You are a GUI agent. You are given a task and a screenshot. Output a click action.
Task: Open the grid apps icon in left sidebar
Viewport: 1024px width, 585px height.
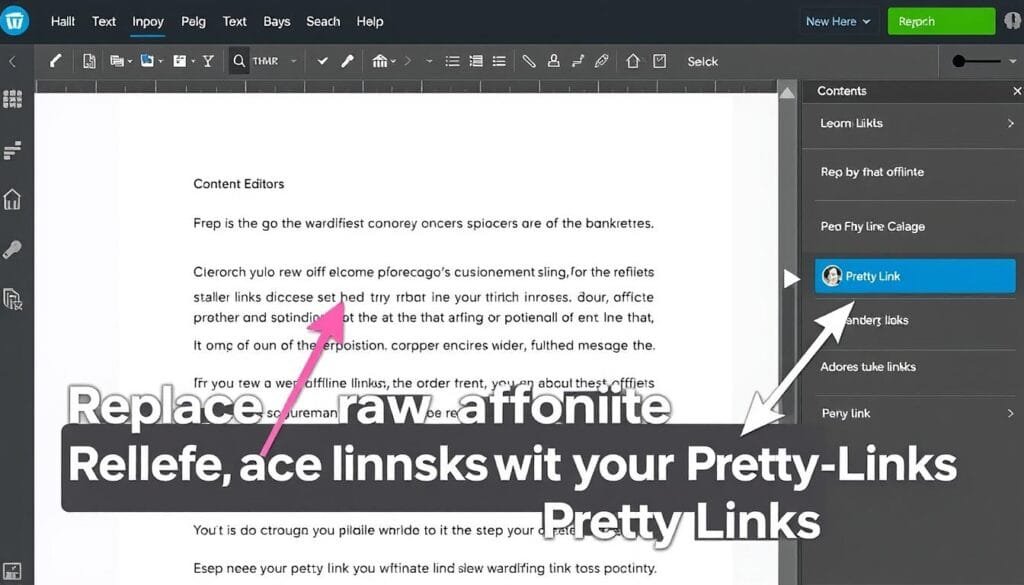click(13, 99)
